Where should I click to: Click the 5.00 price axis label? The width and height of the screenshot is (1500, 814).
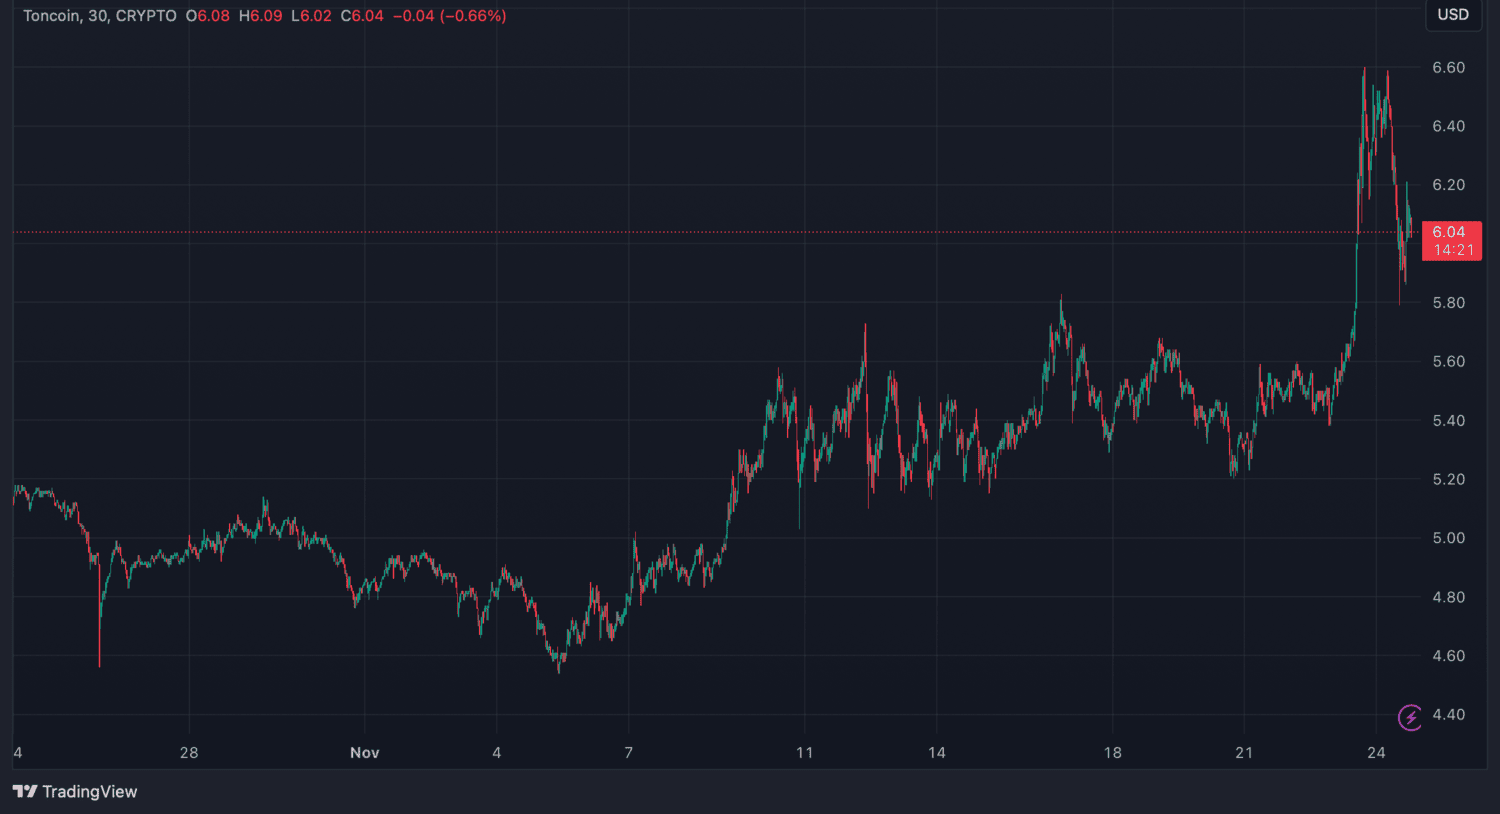point(1448,538)
